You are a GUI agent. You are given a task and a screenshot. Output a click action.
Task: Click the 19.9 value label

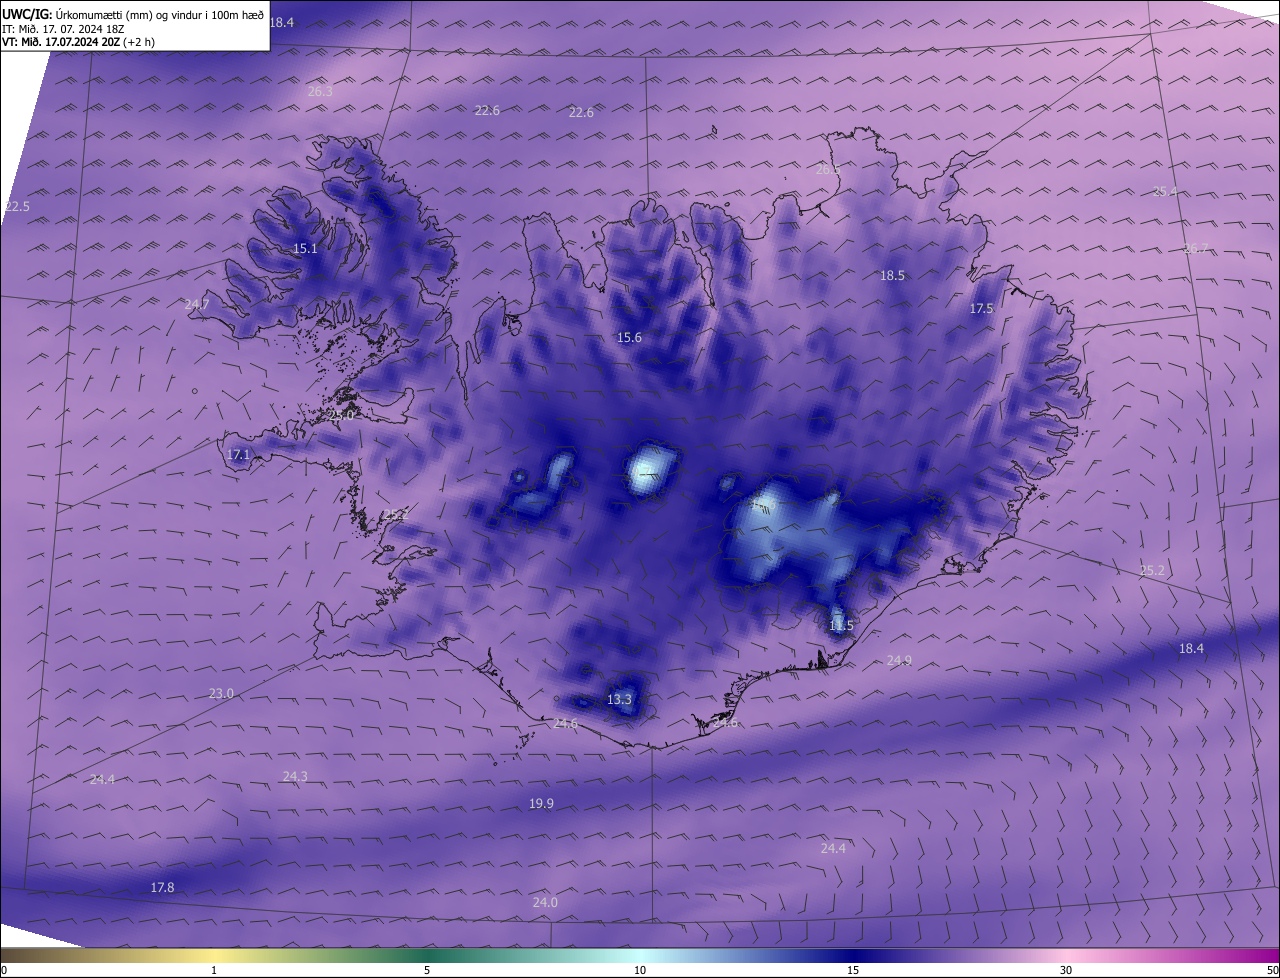[541, 803]
